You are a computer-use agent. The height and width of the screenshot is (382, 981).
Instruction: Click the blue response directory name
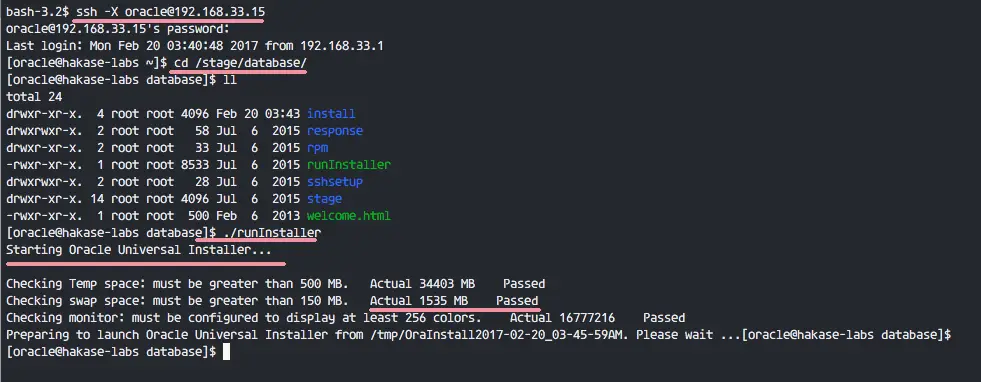tap(335, 131)
